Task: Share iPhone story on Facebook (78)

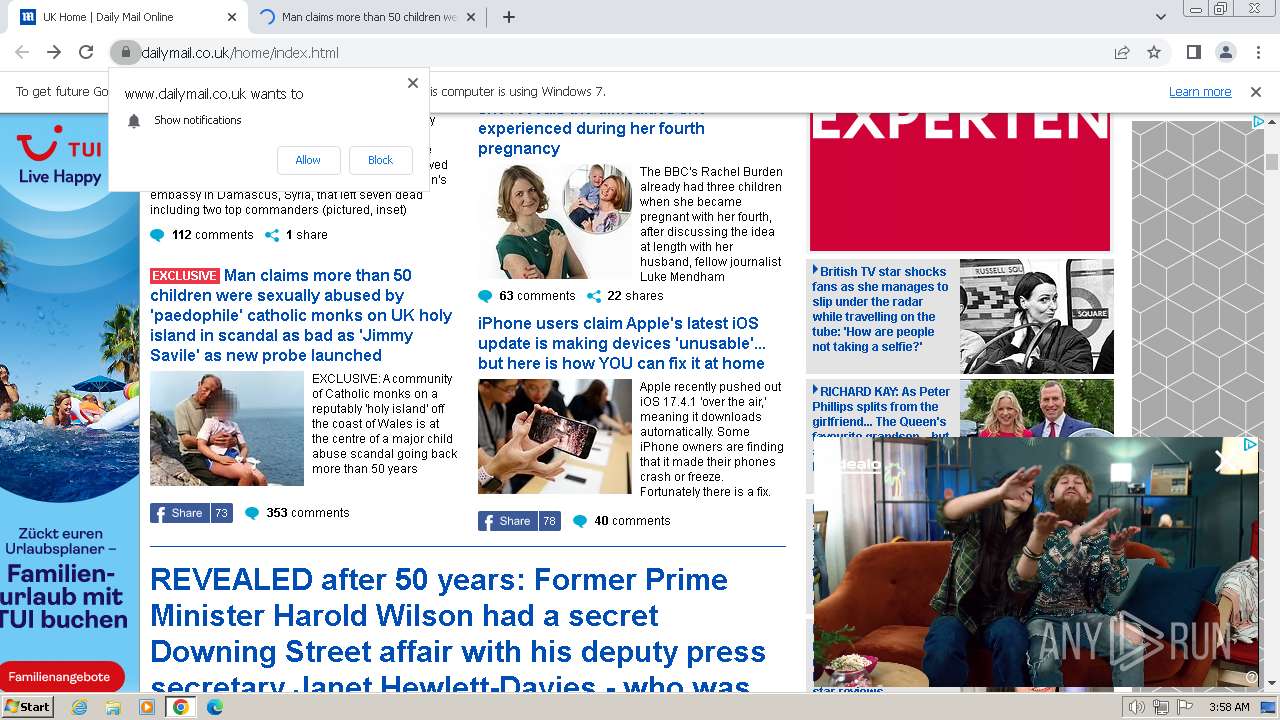Action: click(x=519, y=521)
